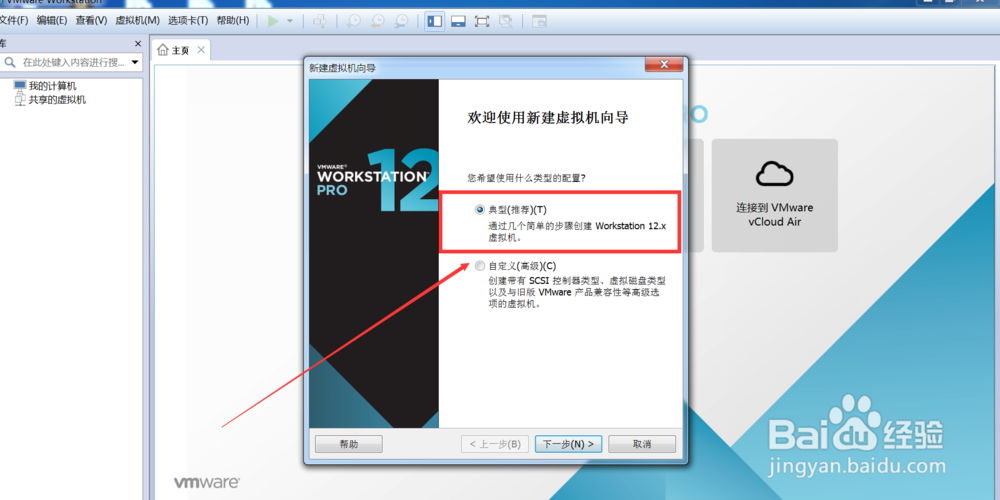
Task: Open the Snapshot Manager toolbar icon
Action: (401, 21)
